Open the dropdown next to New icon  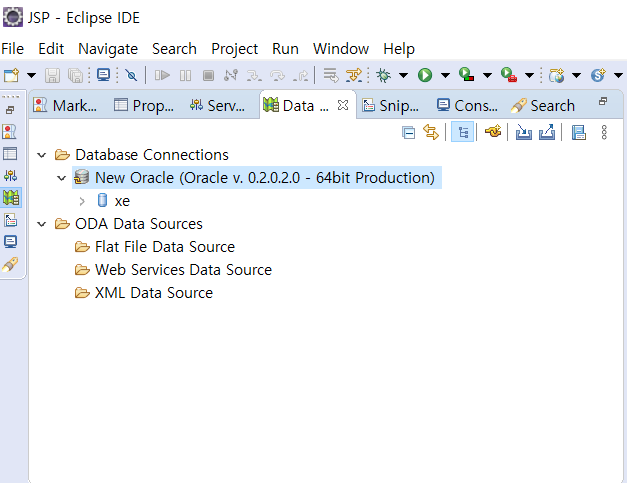31,75
